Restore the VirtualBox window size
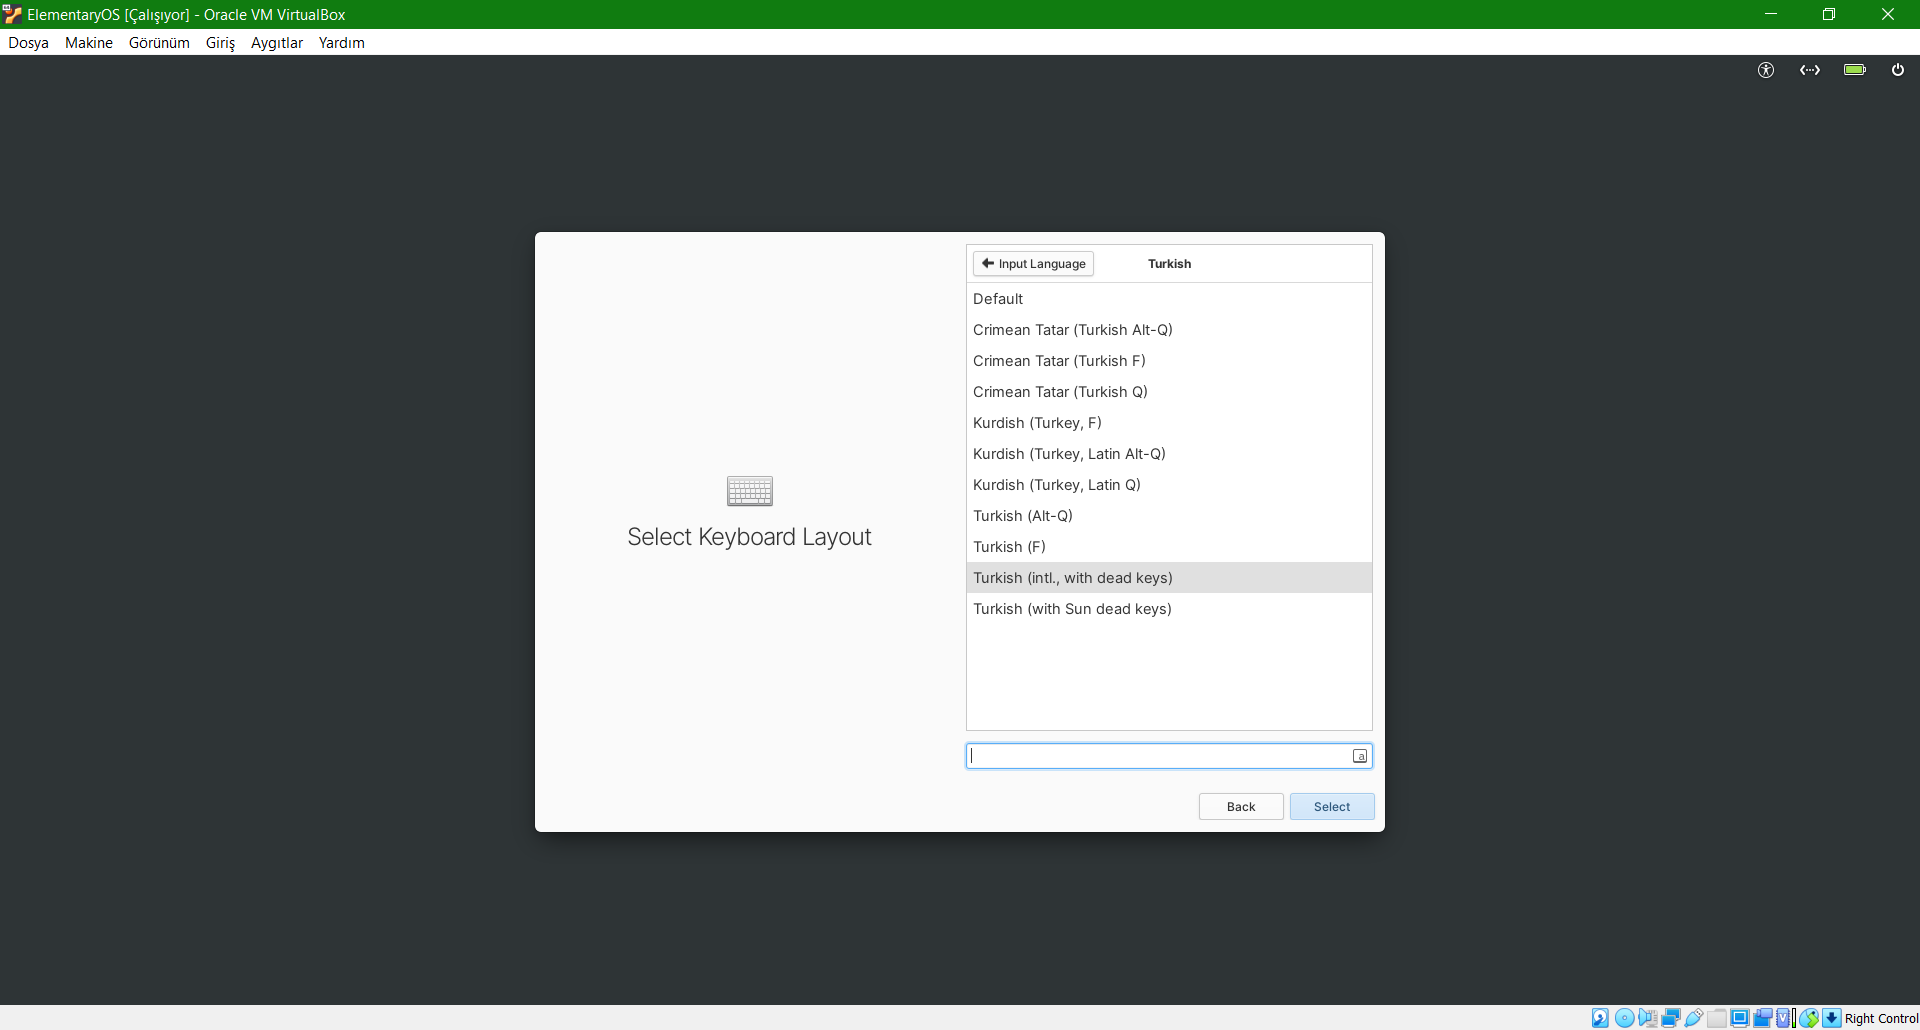This screenshot has width=1920, height=1030. click(x=1829, y=14)
